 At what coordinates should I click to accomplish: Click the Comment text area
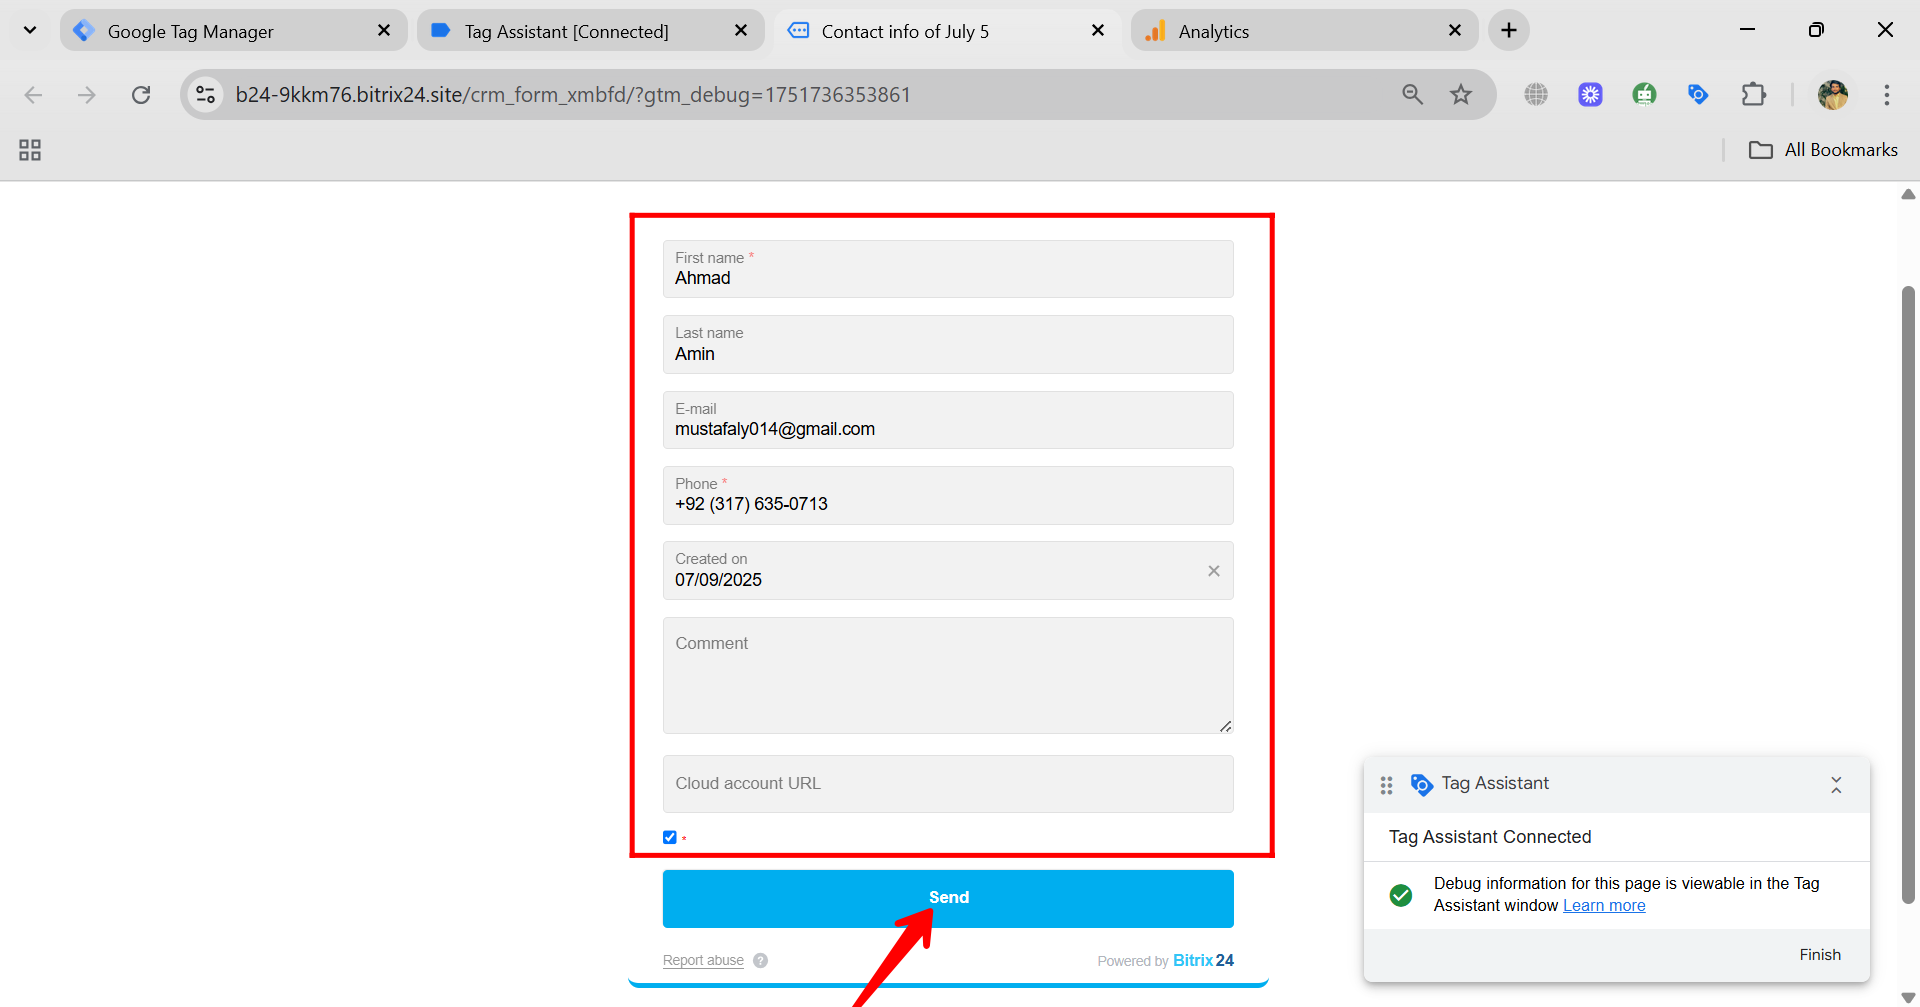click(948, 676)
